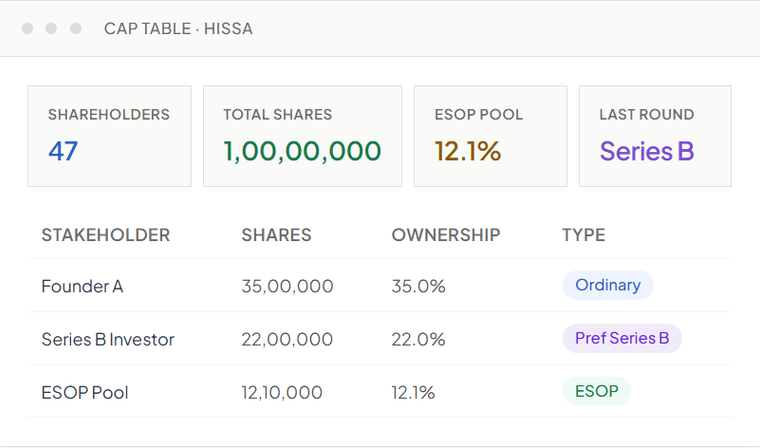Click the 35.0% ownership cell
The width and height of the screenshot is (760, 448).
tap(418, 286)
